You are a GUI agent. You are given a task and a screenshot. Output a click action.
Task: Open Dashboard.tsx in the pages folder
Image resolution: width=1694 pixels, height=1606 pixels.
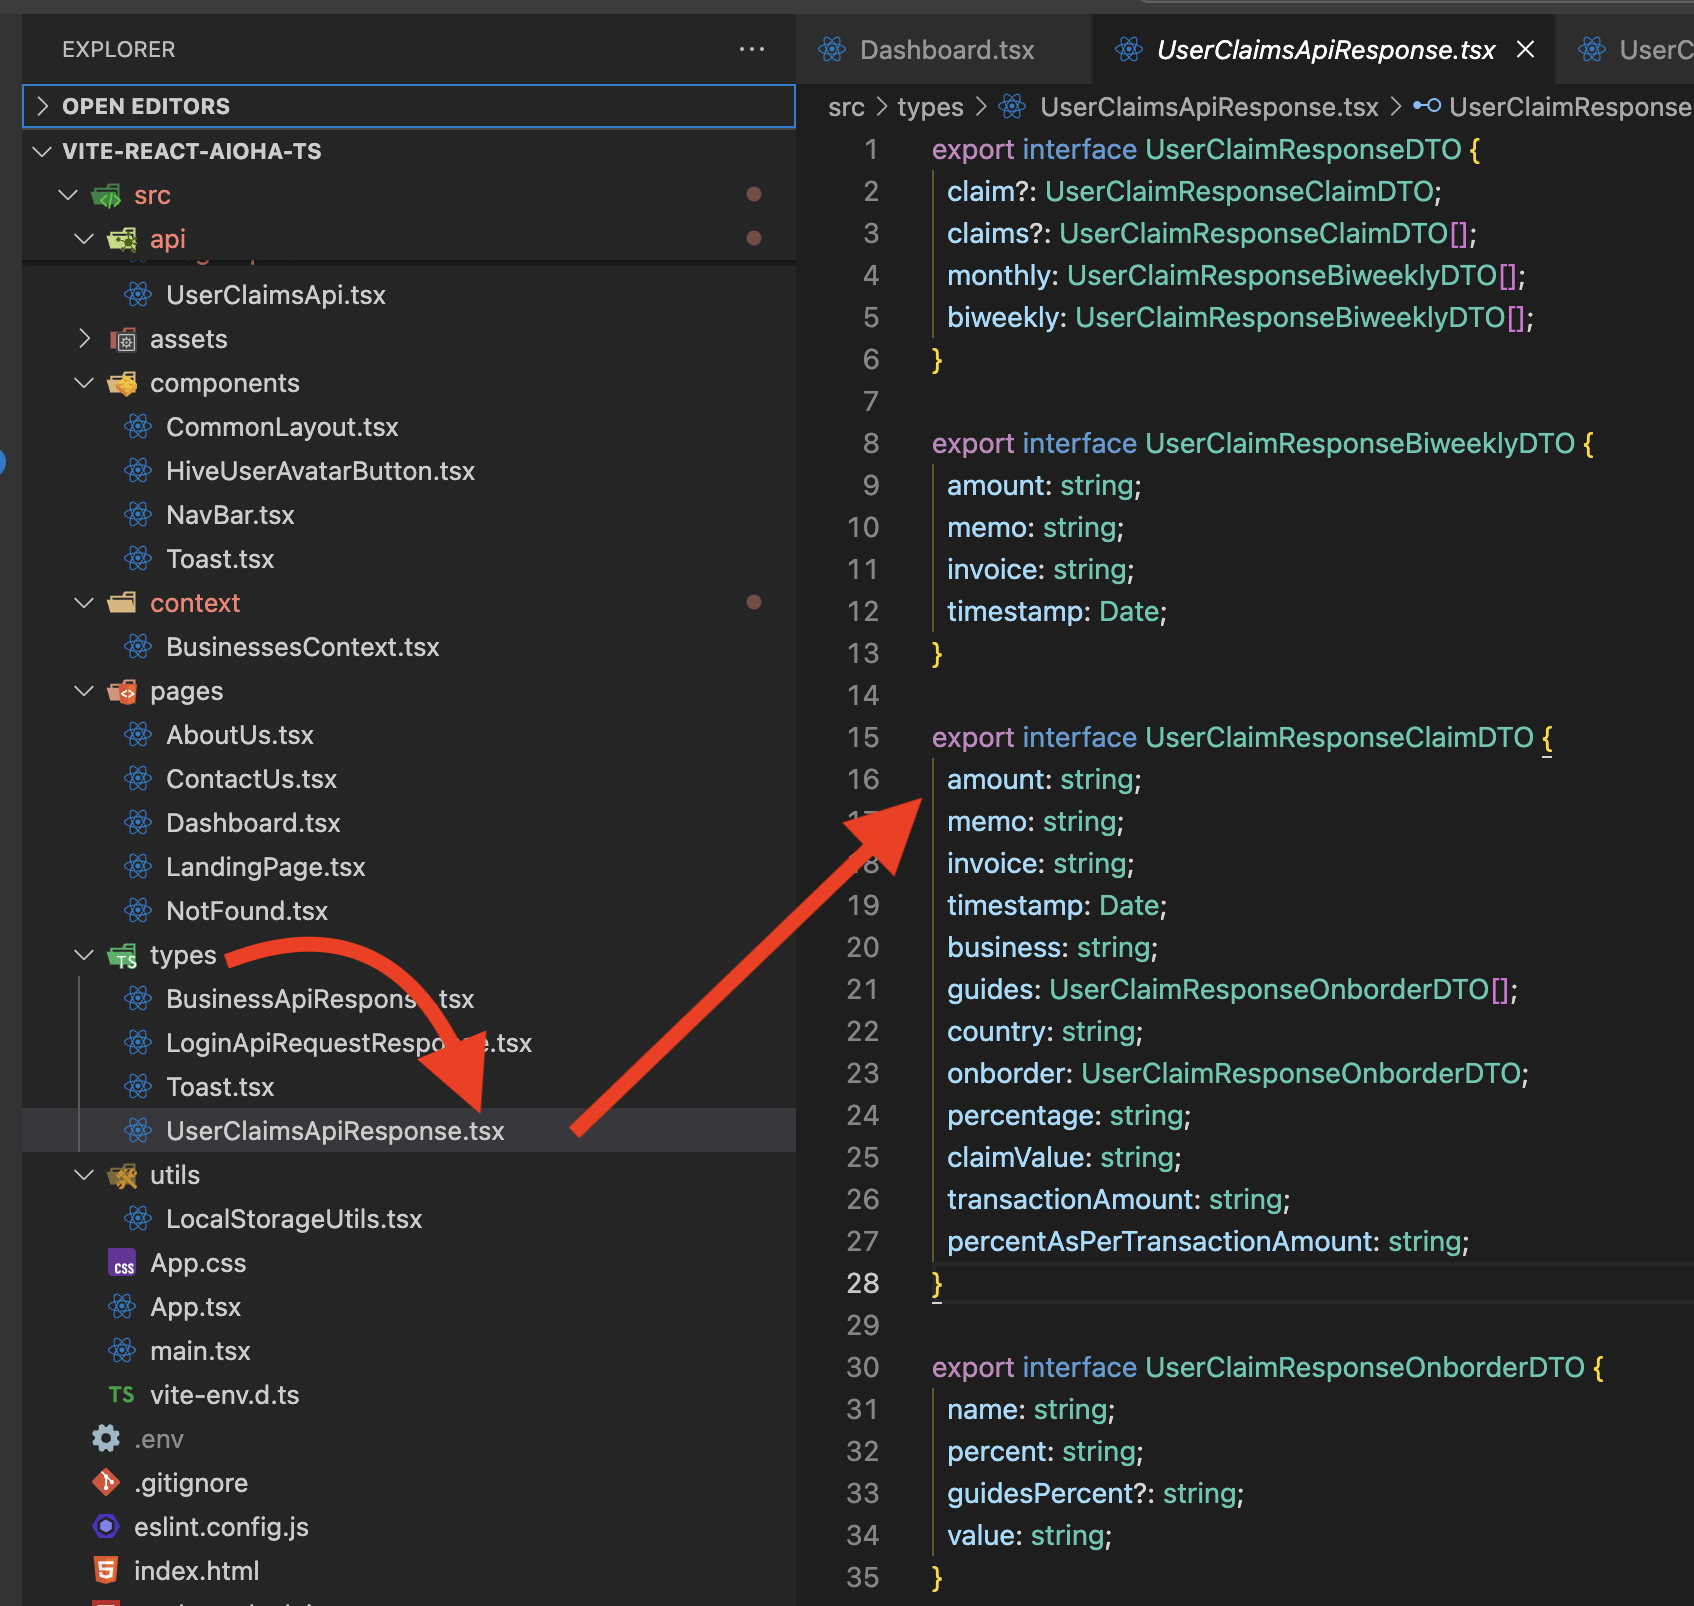click(253, 823)
